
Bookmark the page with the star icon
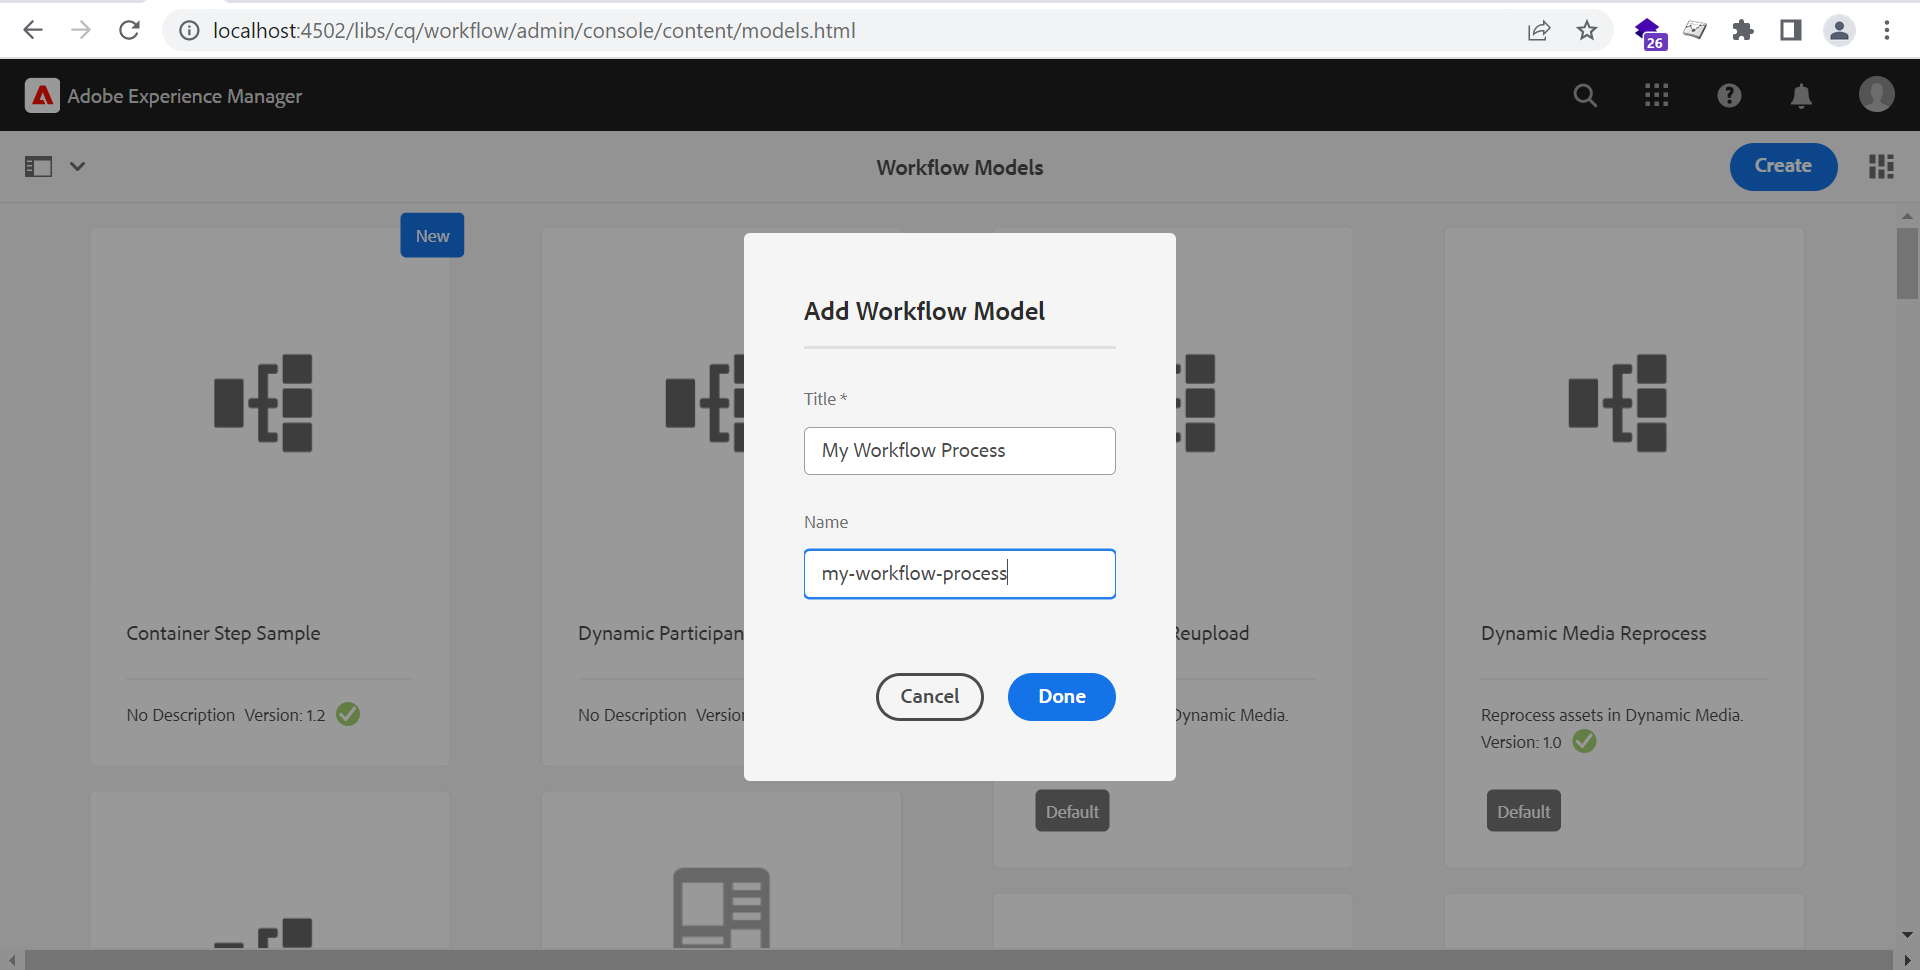(x=1587, y=31)
